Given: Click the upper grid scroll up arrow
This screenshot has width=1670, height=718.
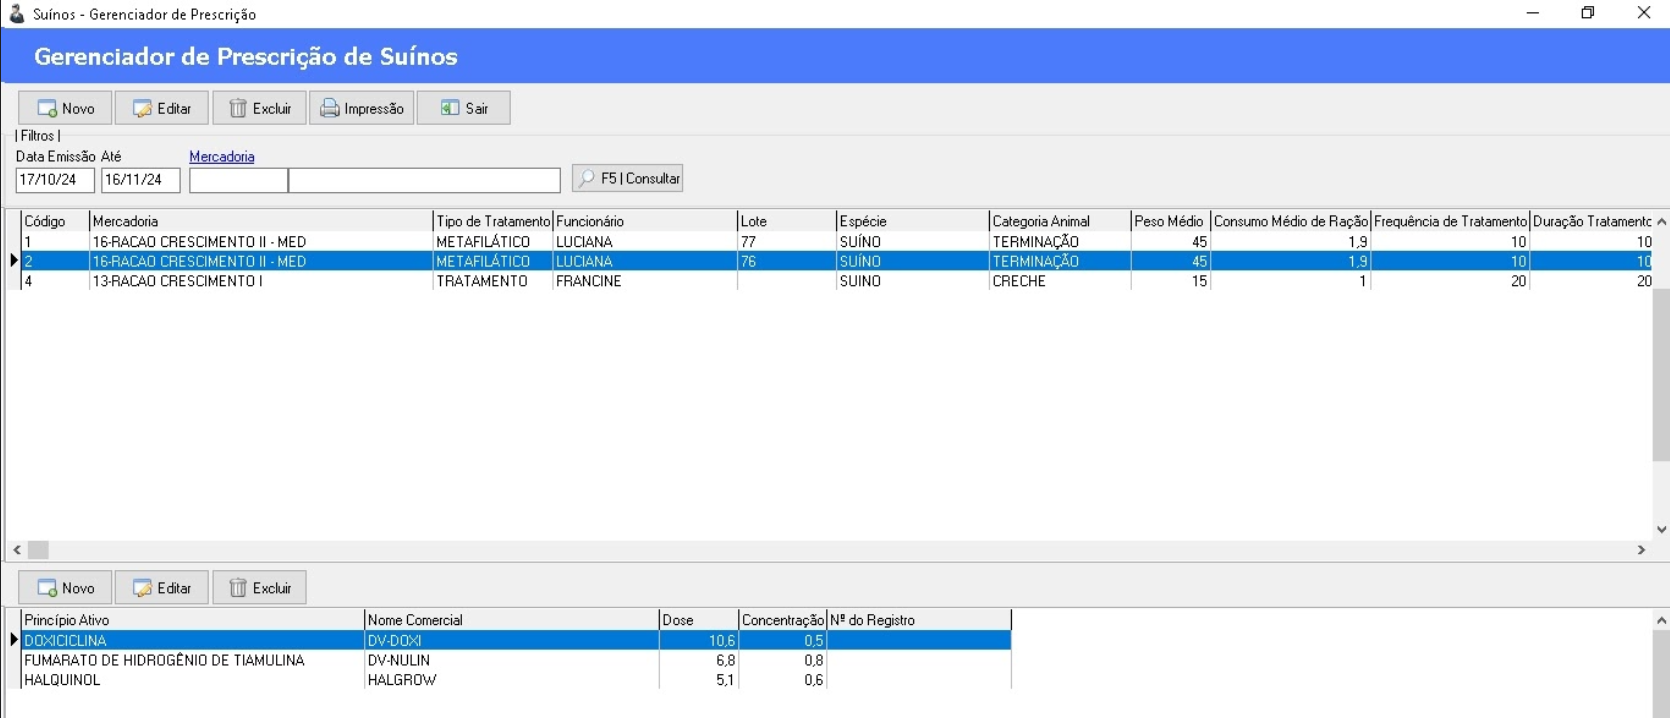Looking at the screenshot, I should click(x=1661, y=221).
